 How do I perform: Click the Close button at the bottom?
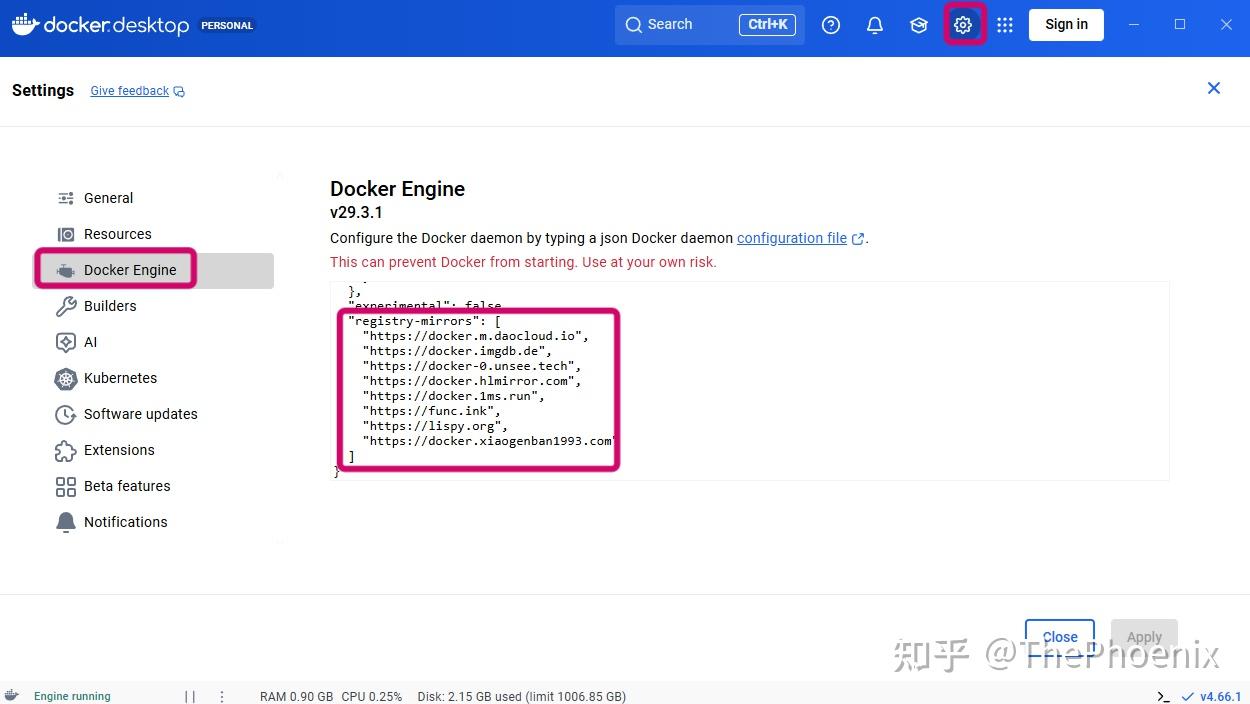1060,637
